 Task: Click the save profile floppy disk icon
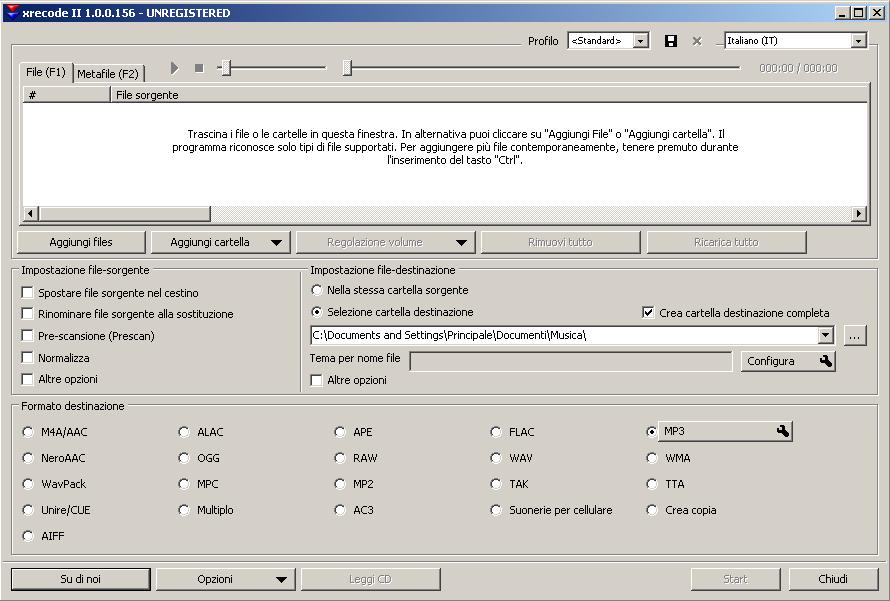click(x=671, y=41)
